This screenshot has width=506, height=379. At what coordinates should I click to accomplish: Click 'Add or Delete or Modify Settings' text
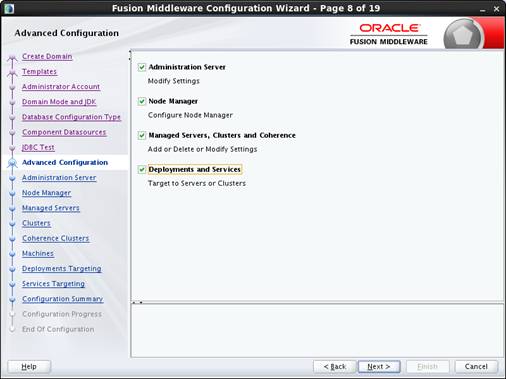click(203, 149)
